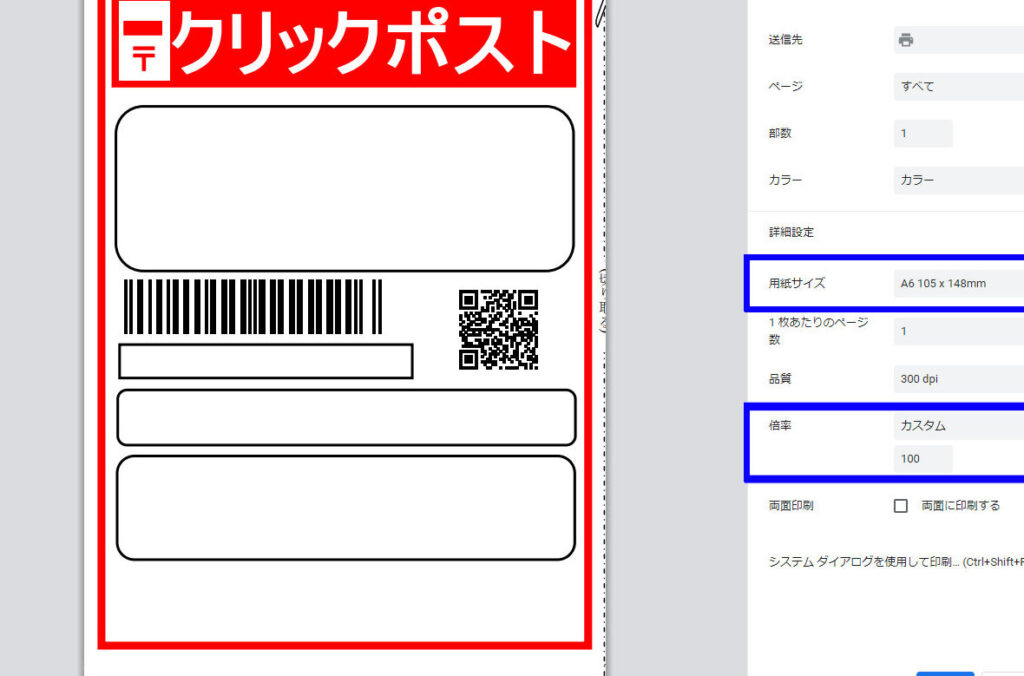
Task: Collapse the 詳細設定 section
Action: click(790, 232)
